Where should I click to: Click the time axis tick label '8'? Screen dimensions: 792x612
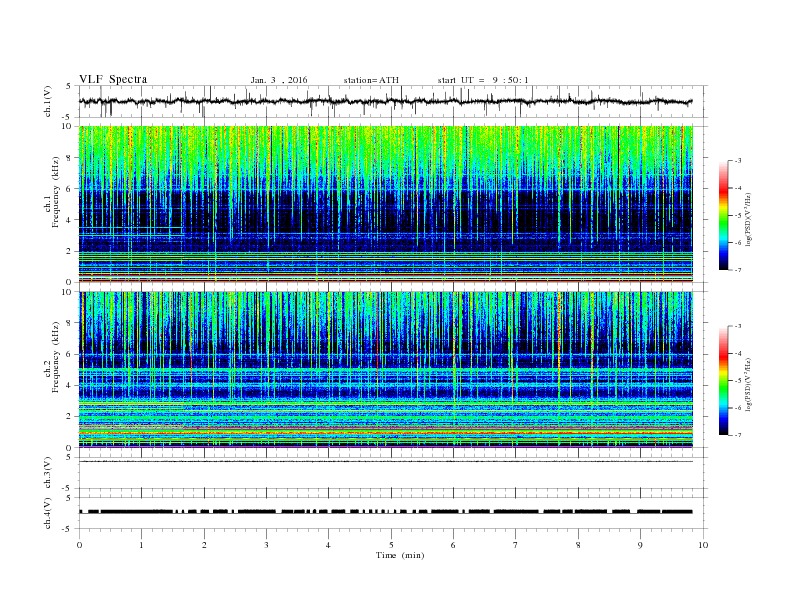(578, 545)
